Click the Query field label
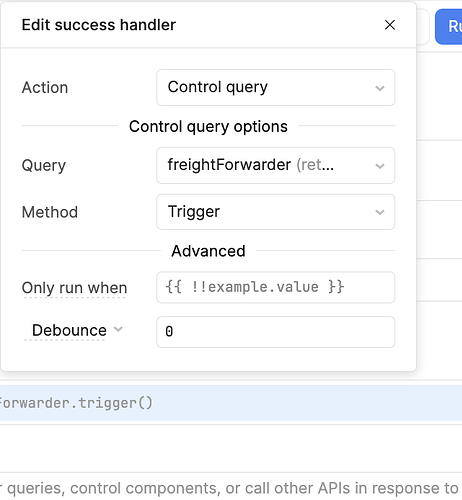Image resolution: width=462 pixels, height=500 pixels. point(44,165)
